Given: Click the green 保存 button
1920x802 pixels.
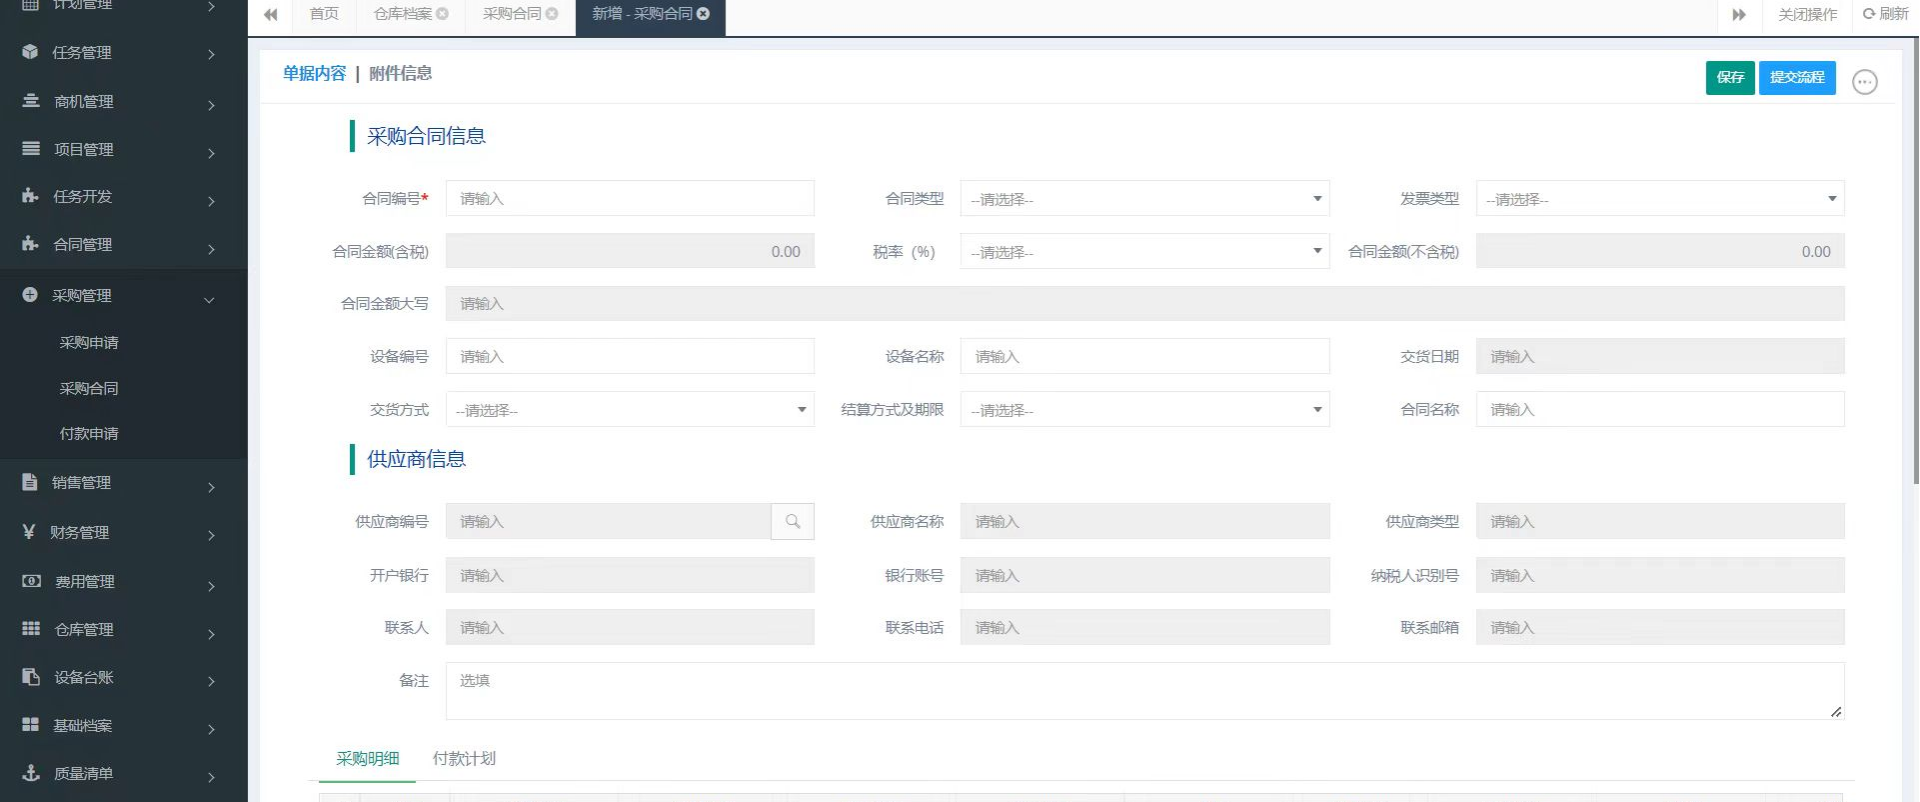Looking at the screenshot, I should [1730, 77].
